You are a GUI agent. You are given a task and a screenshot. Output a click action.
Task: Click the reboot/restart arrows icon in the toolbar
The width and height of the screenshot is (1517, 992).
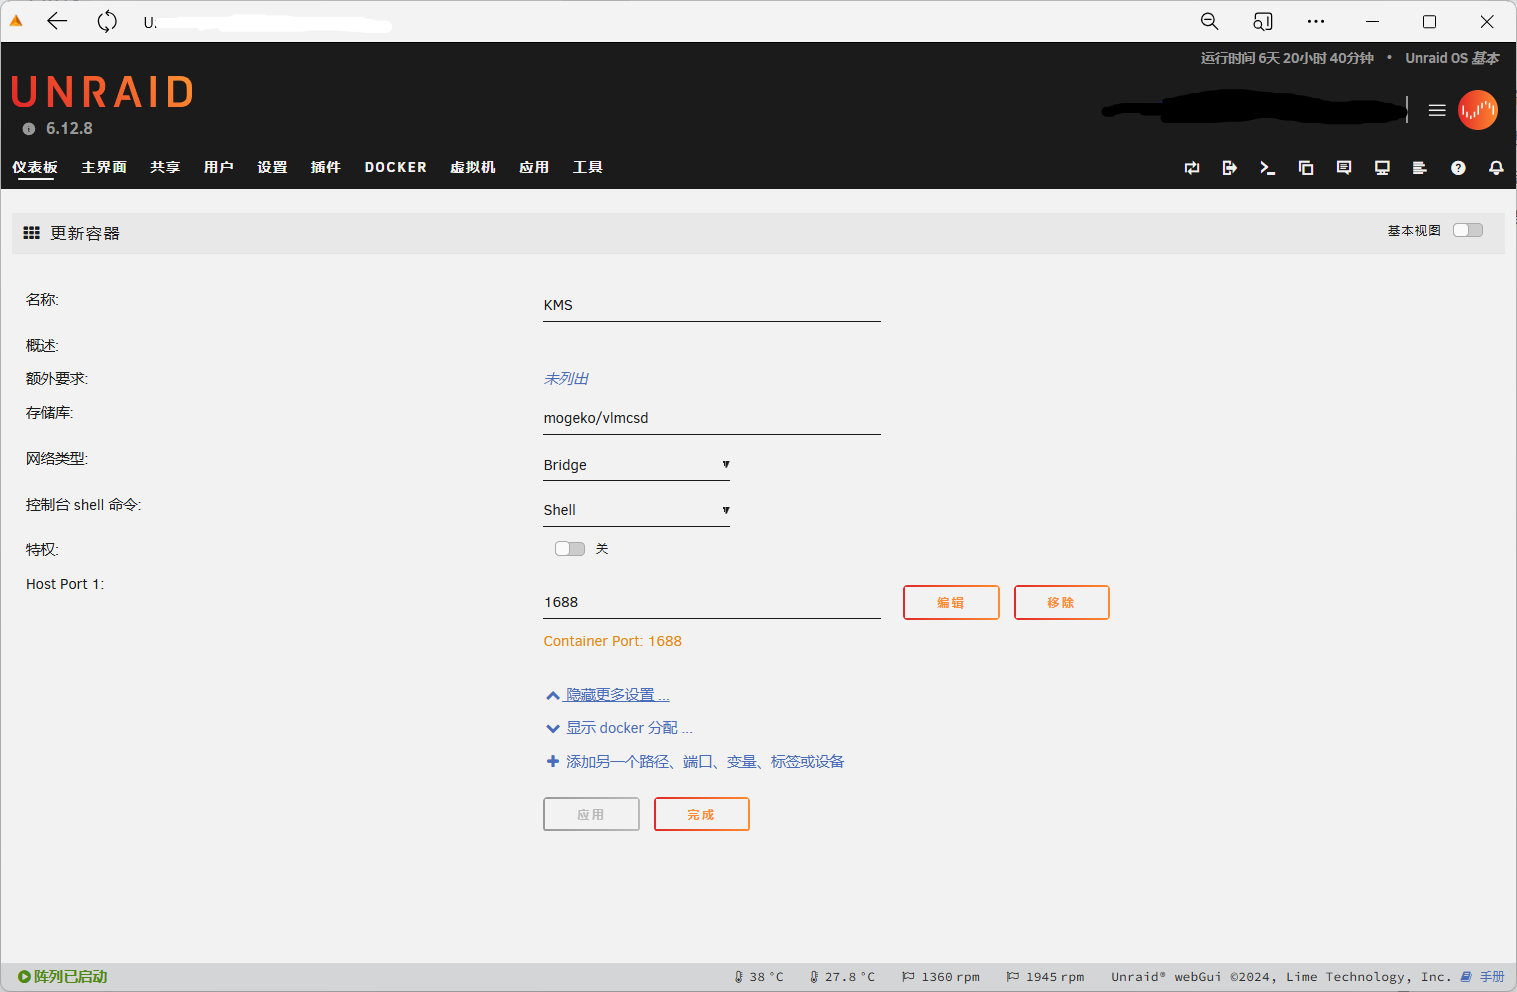click(1192, 168)
